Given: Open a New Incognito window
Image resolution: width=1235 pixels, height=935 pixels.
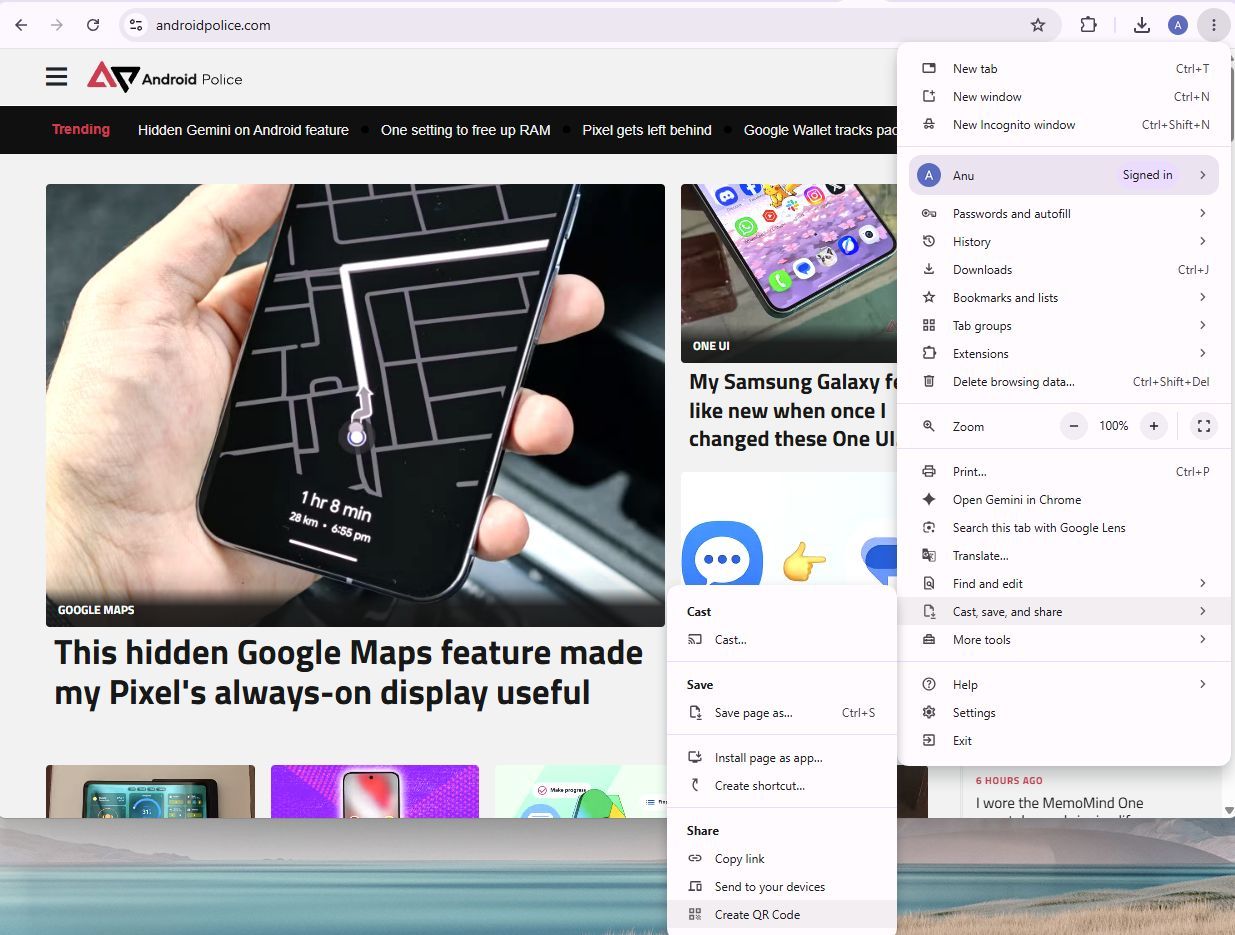Looking at the screenshot, I should (x=1064, y=125).
